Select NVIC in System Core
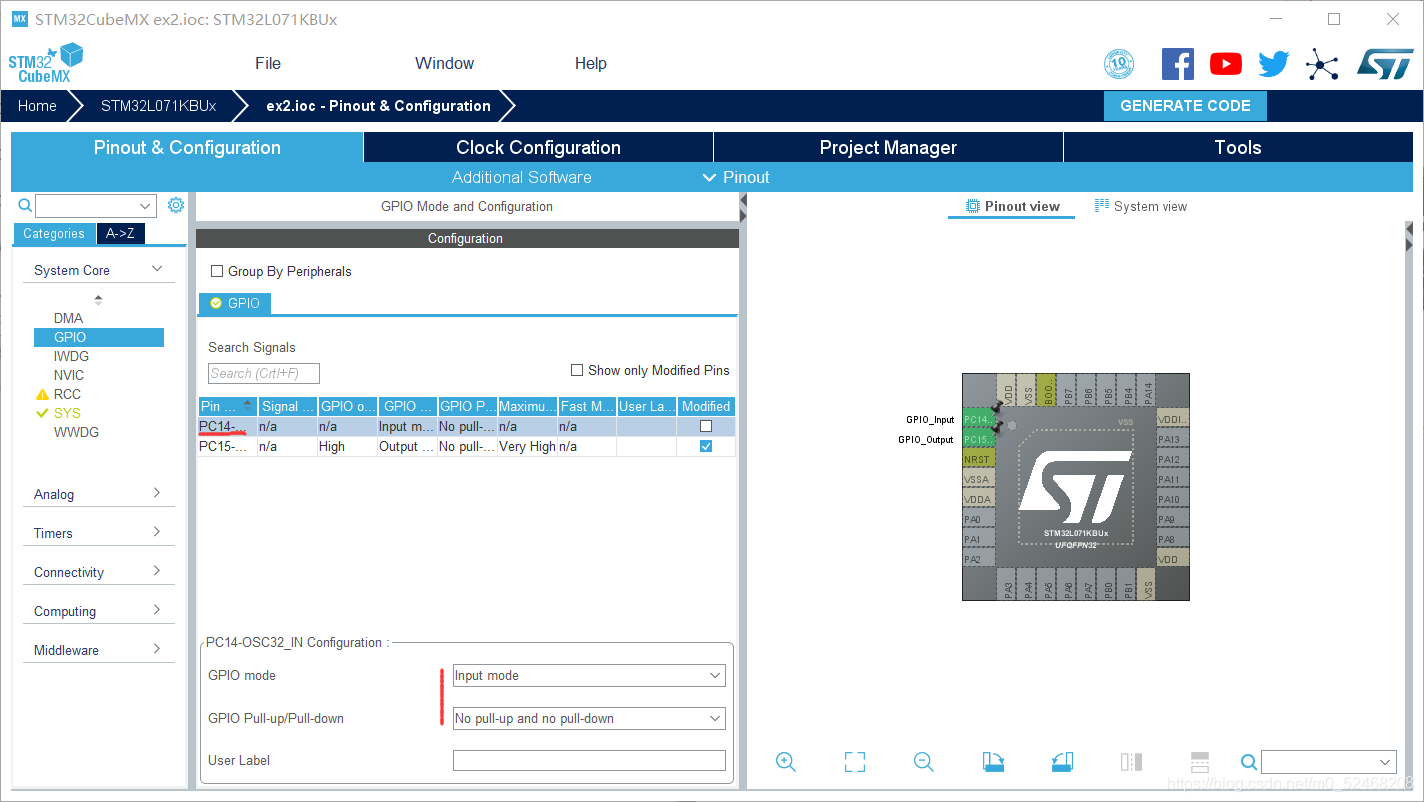1424x802 pixels. click(69, 375)
